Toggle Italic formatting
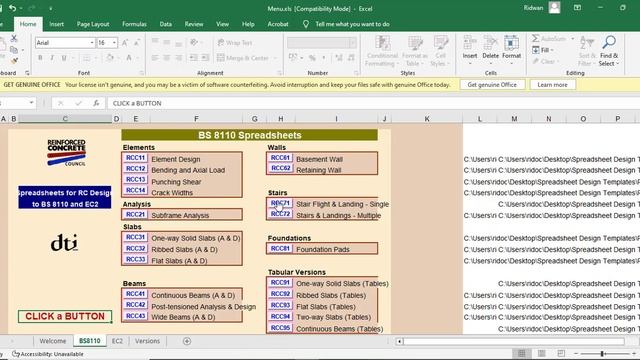This screenshot has width=640, height=360. coord(52,58)
